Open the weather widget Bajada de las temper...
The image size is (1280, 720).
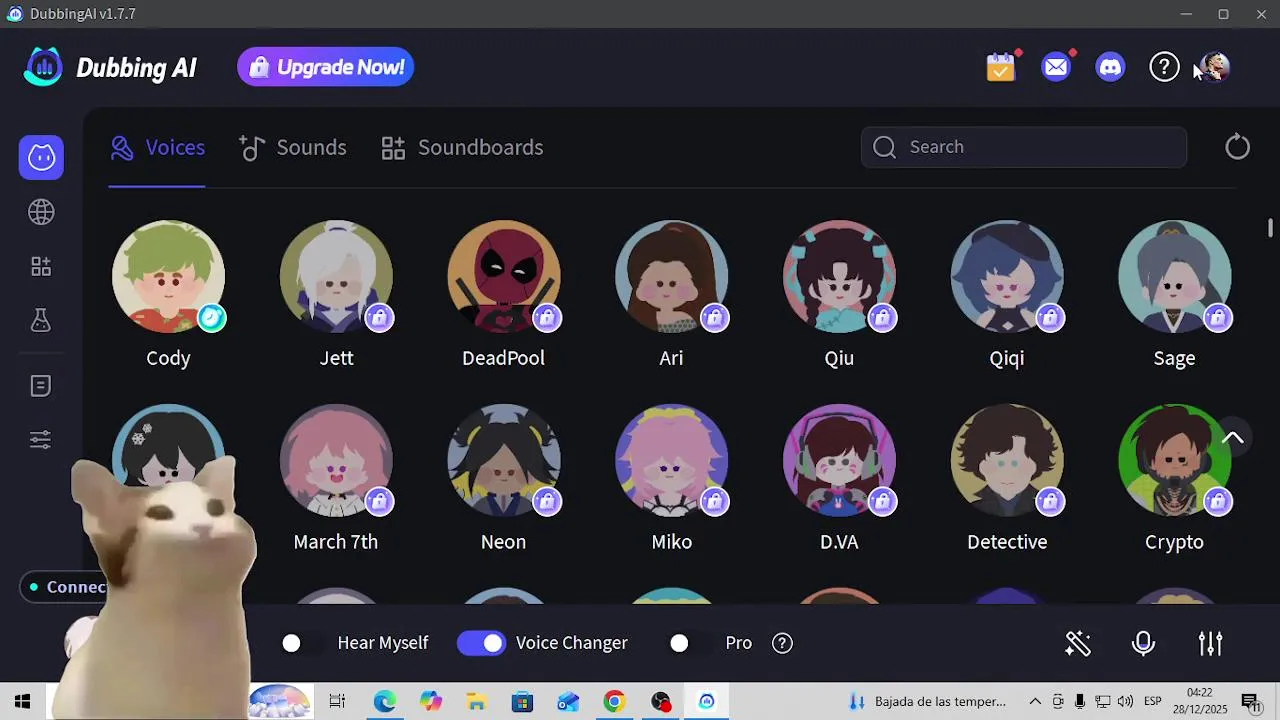coord(927,702)
